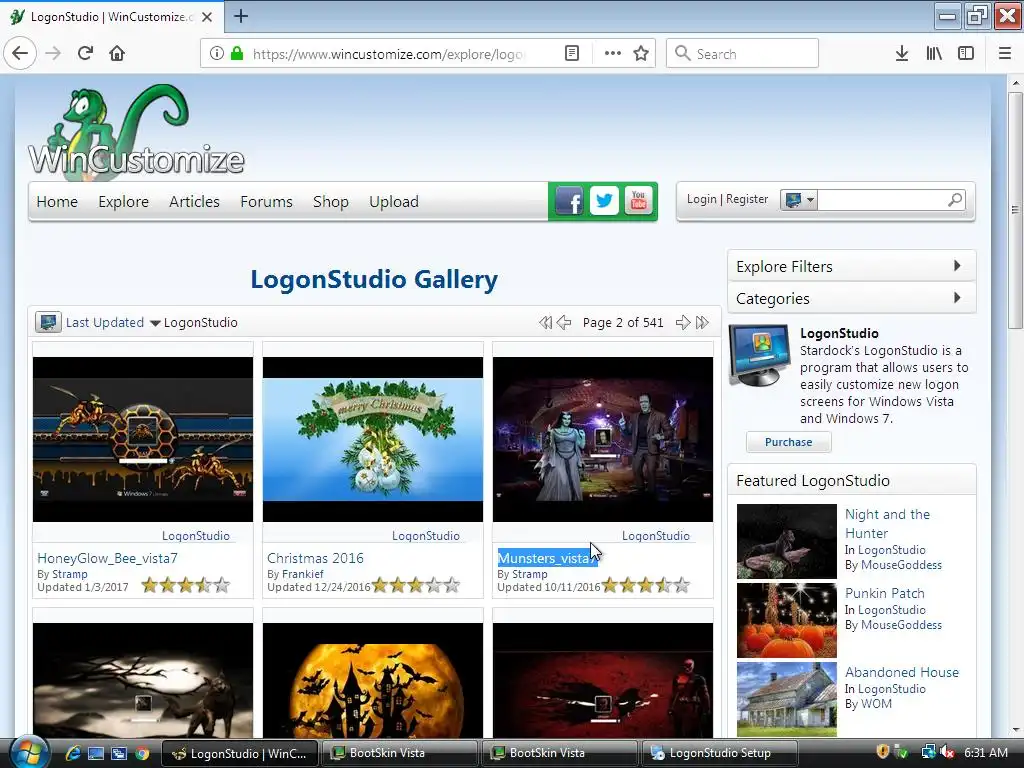The image size is (1024, 768).
Task: Expand the Explore Filters panel
Action: (852, 266)
